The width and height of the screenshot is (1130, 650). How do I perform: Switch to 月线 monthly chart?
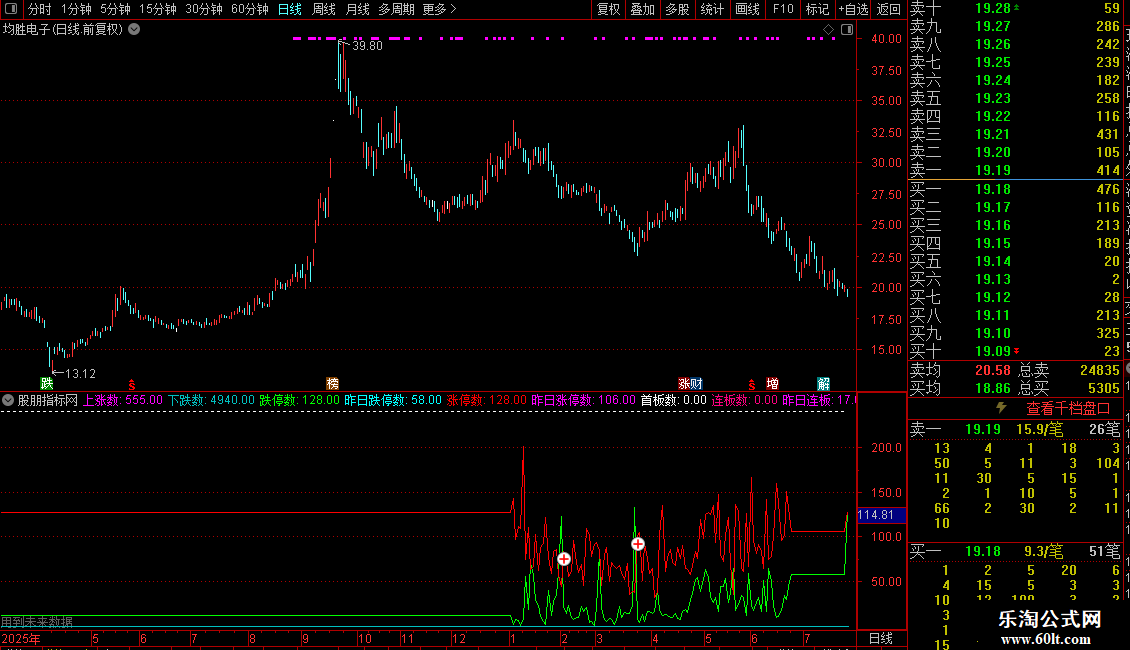click(357, 9)
